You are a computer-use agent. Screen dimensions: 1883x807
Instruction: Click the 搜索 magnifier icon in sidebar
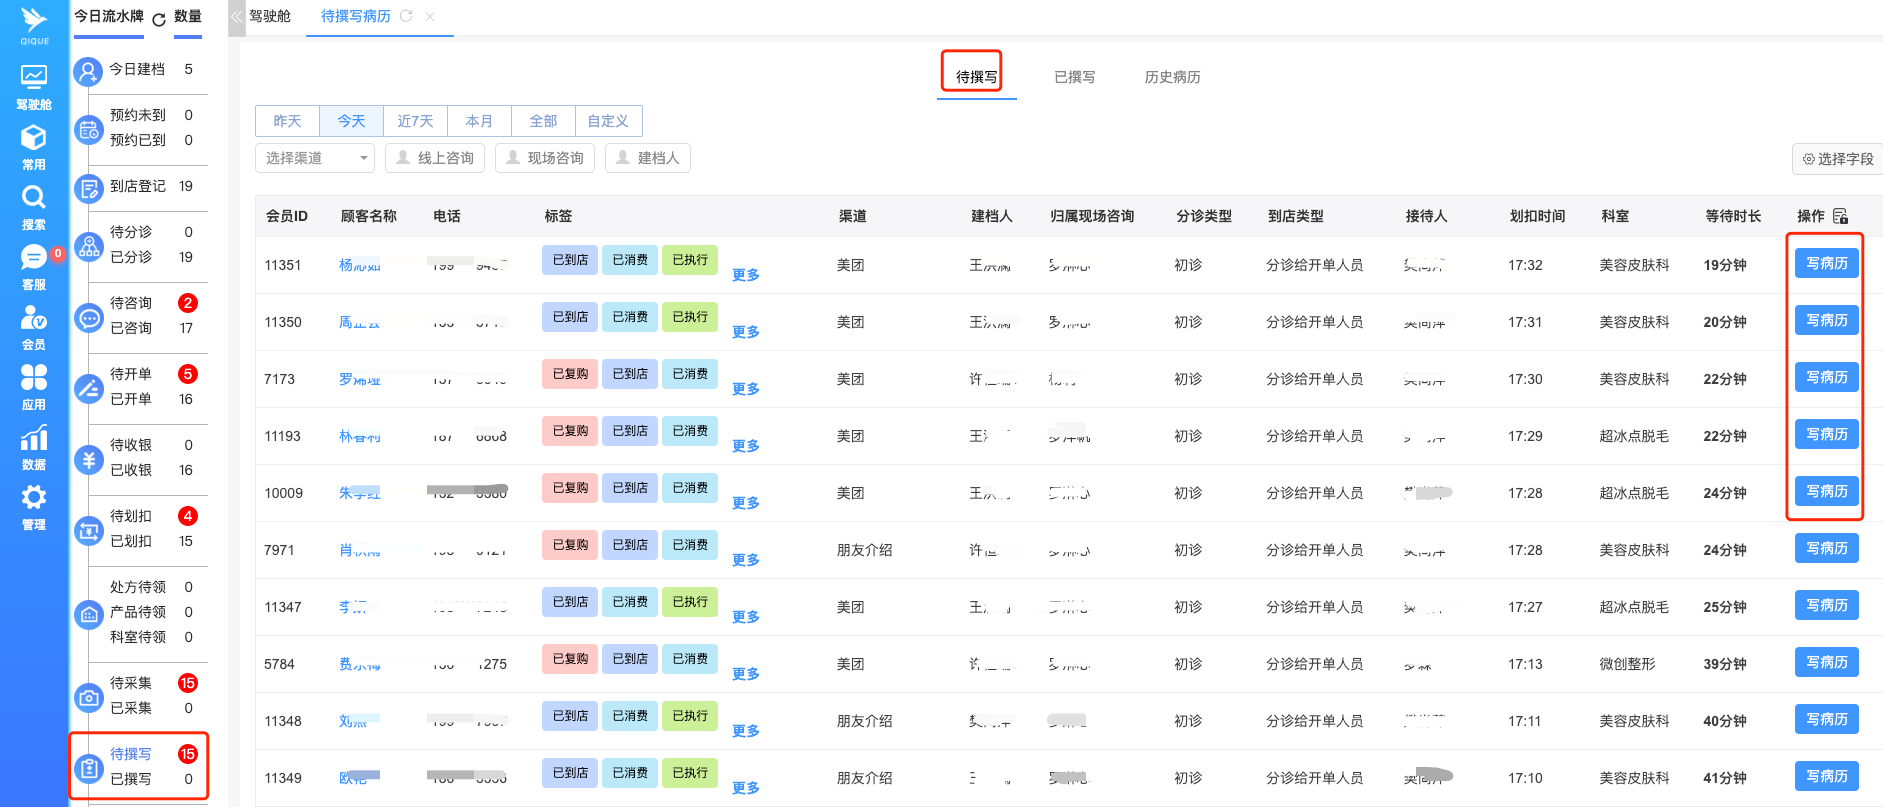coord(34,206)
